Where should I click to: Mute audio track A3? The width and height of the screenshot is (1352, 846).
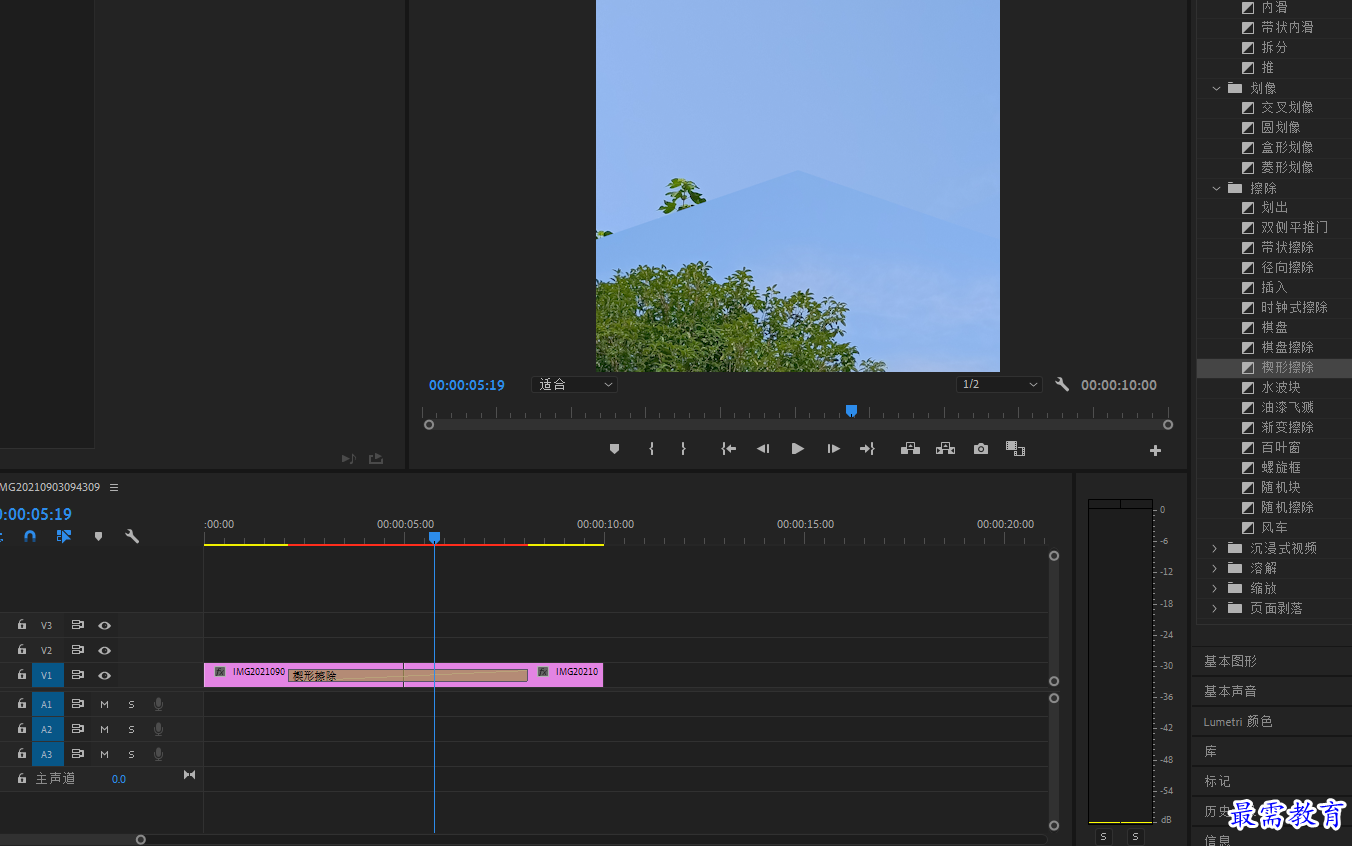pos(104,754)
